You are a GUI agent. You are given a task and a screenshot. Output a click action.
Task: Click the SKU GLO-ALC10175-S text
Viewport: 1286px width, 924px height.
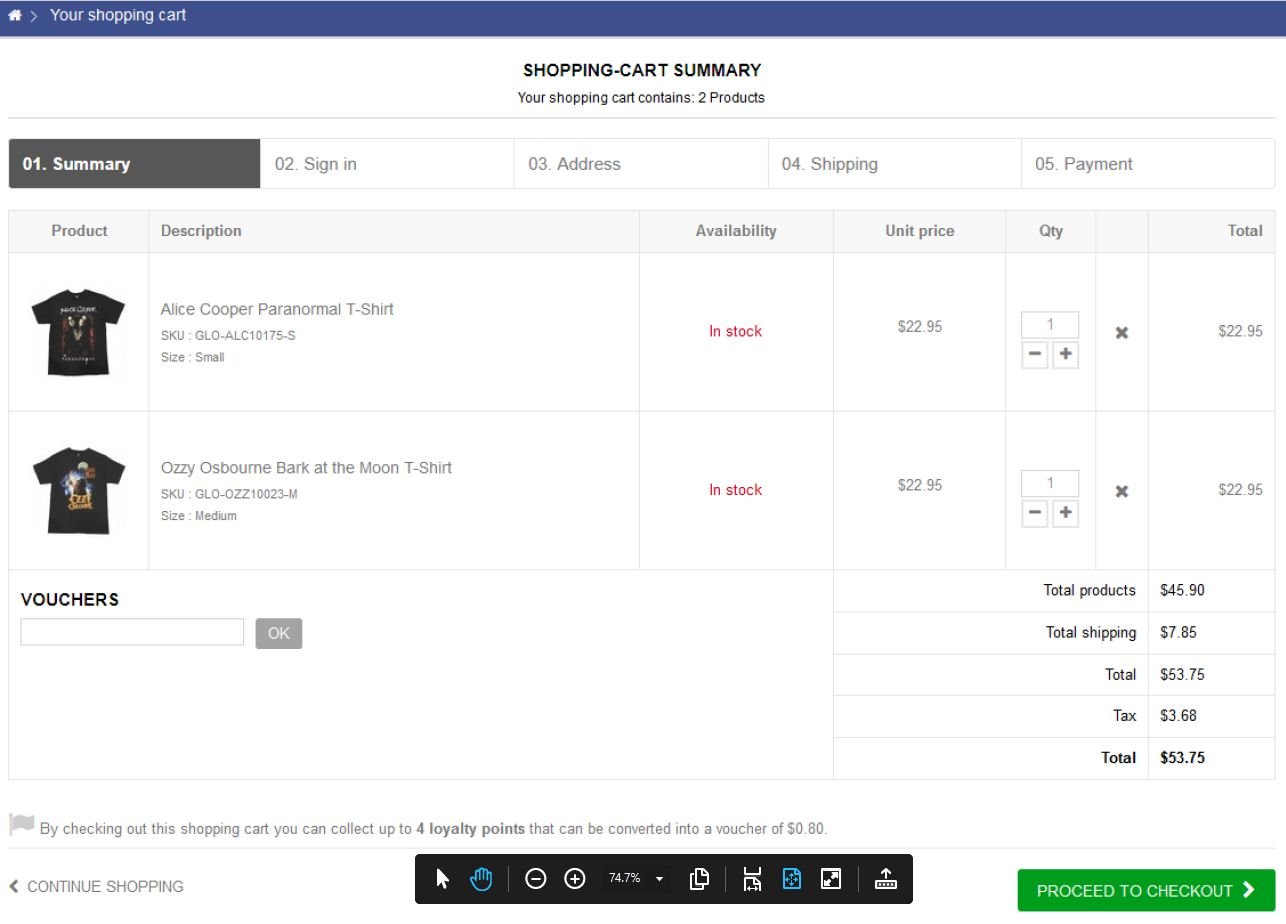[x=228, y=336]
